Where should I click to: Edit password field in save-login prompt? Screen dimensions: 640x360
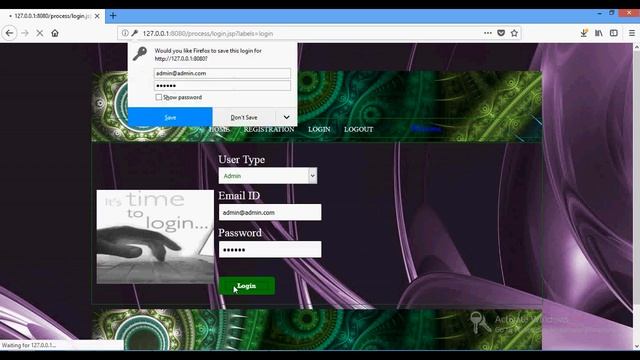click(222, 86)
